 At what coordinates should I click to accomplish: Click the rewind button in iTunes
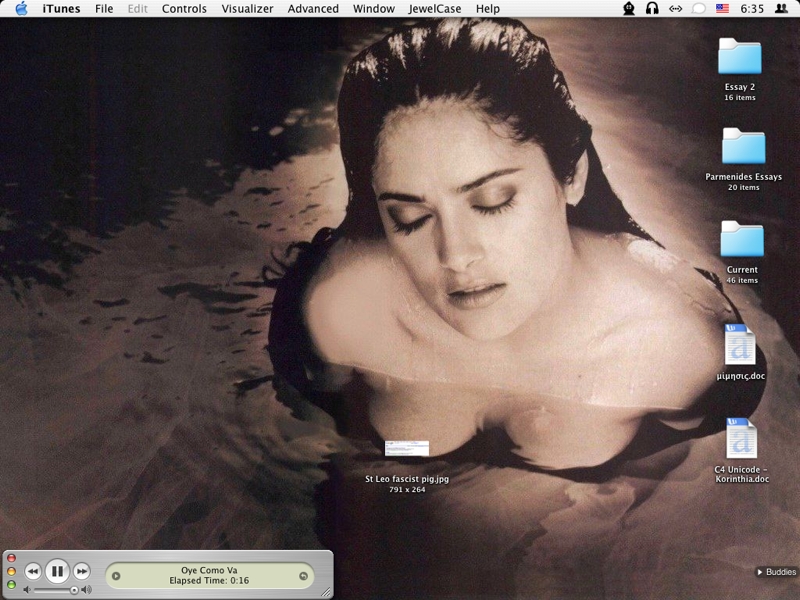[33, 571]
